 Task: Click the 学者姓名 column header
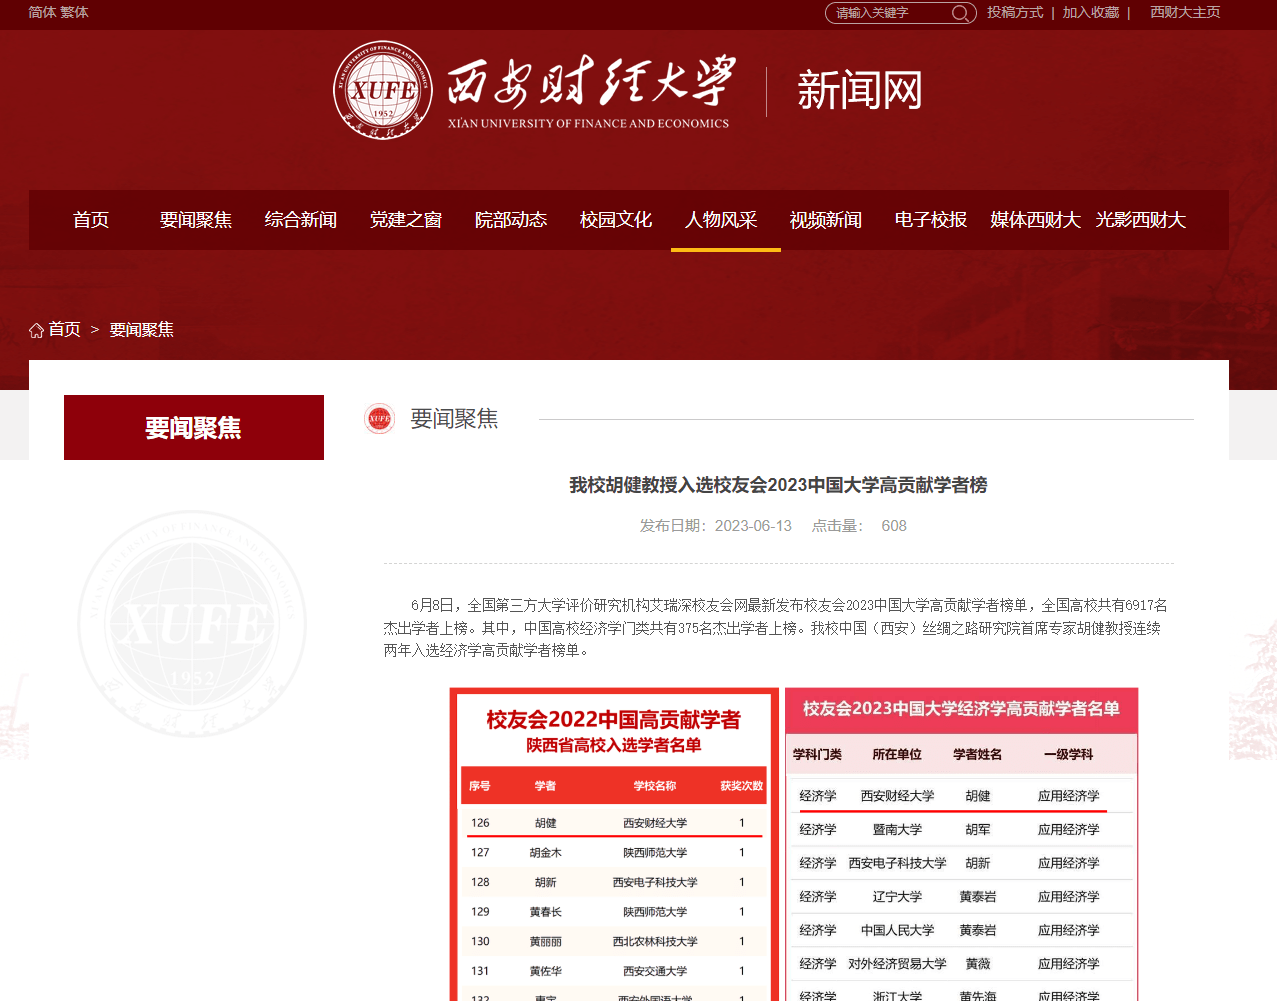click(977, 755)
